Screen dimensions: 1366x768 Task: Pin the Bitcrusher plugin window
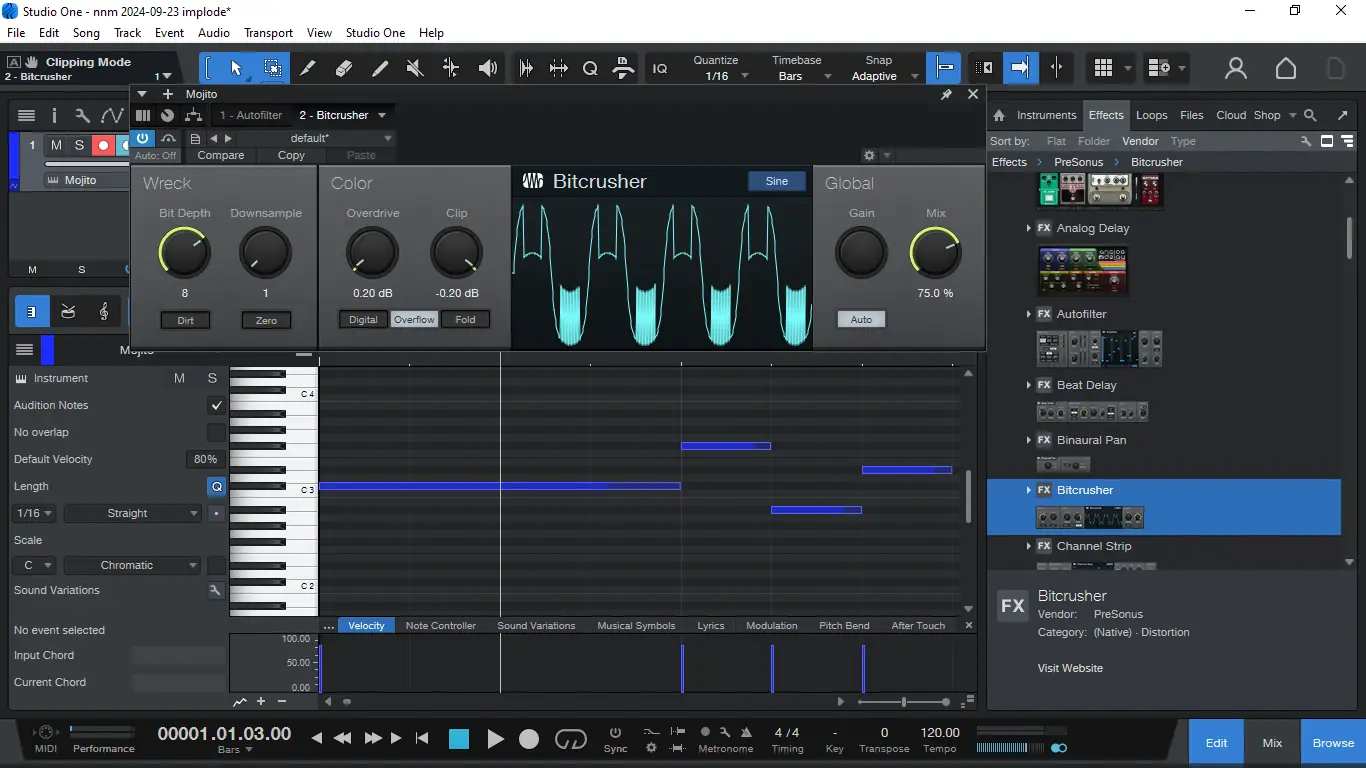(x=946, y=94)
